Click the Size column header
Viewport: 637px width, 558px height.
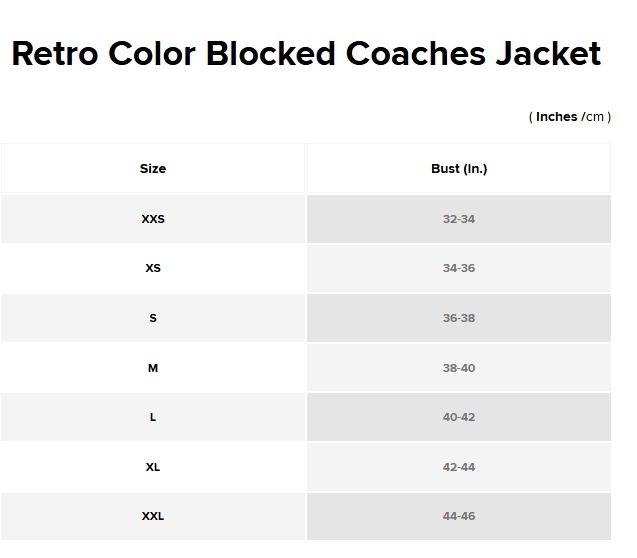(x=153, y=169)
